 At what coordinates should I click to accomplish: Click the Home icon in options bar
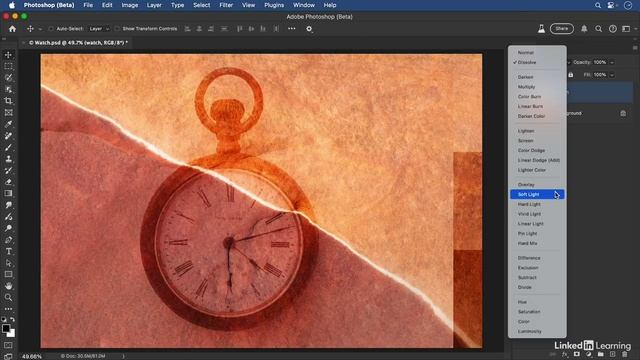[12, 29]
